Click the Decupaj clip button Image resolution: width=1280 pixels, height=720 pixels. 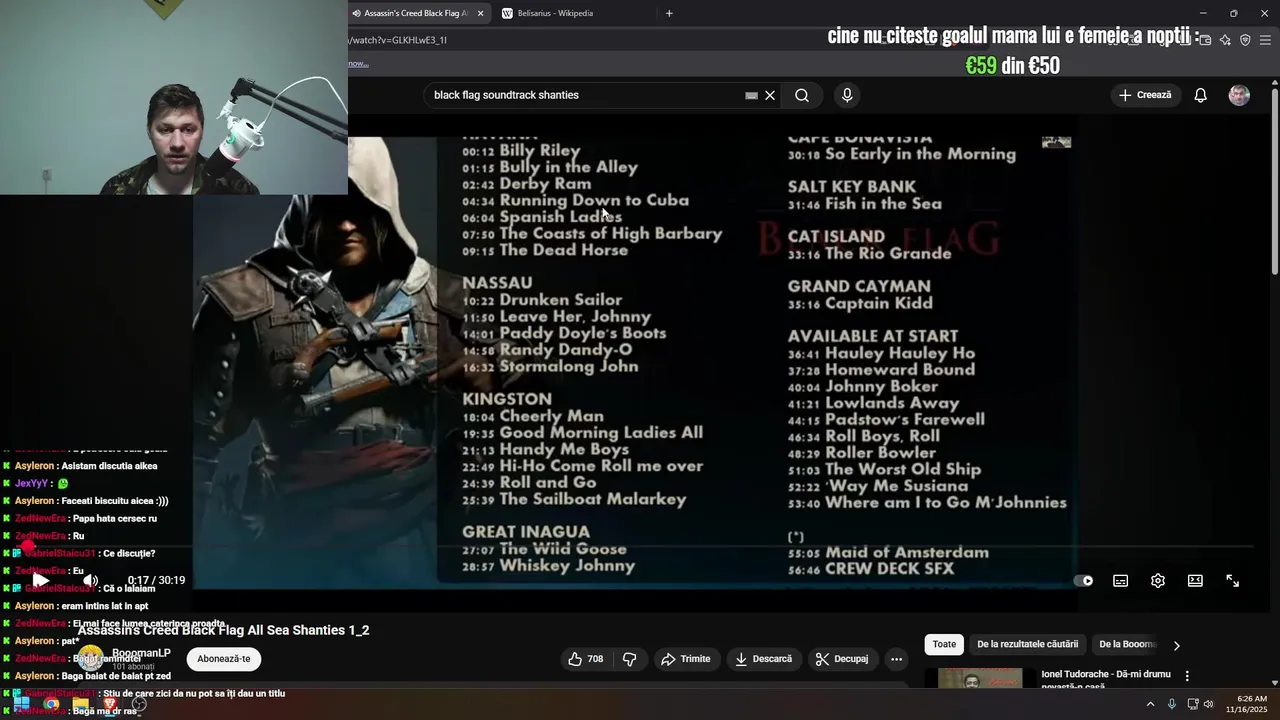pos(842,659)
